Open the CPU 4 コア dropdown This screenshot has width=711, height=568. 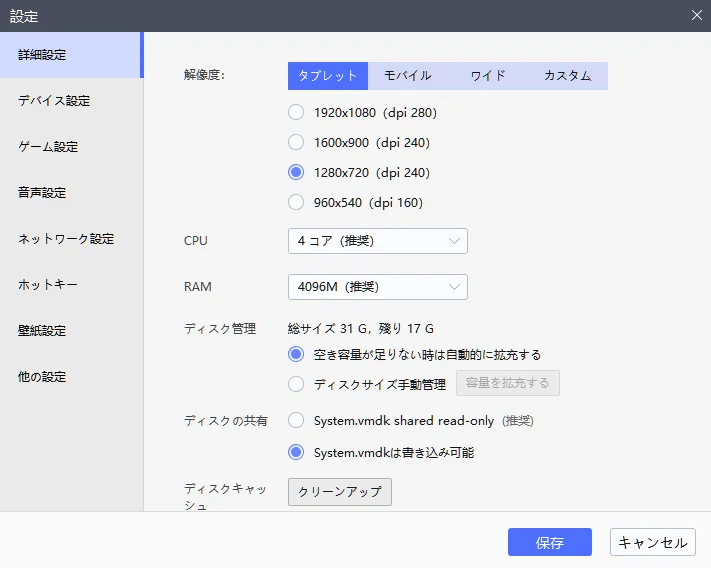pos(378,241)
